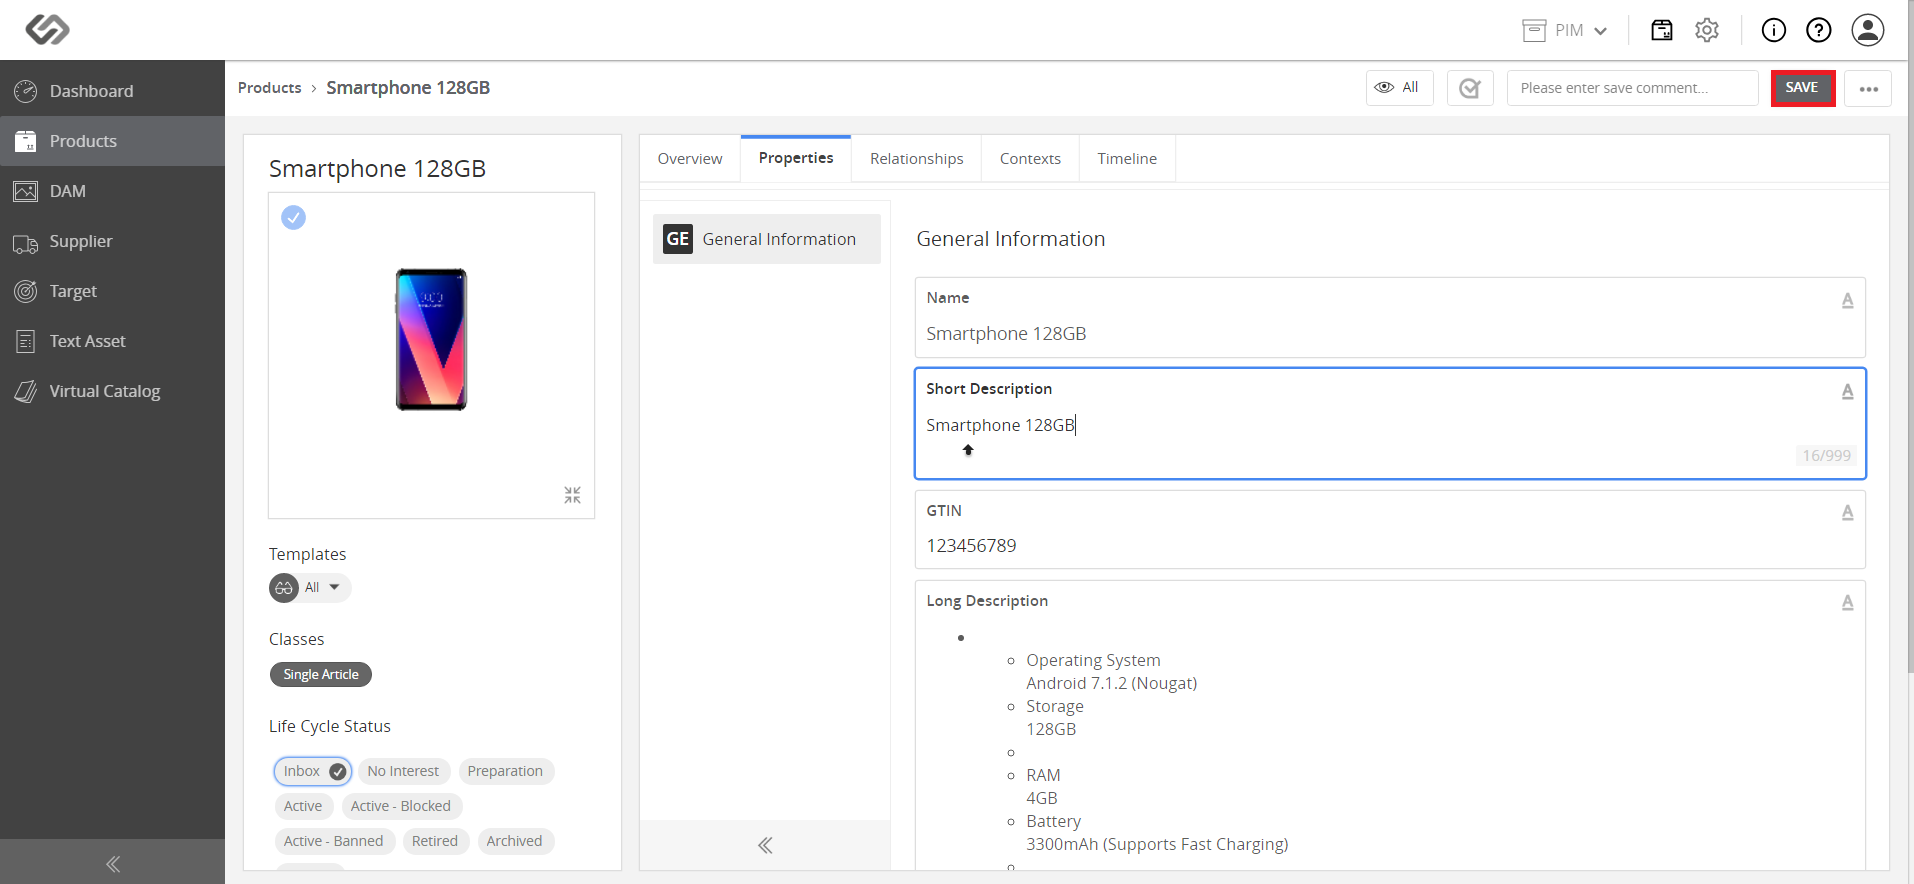Click the Name field value
The width and height of the screenshot is (1914, 884).
pyautogui.click(x=1006, y=334)
